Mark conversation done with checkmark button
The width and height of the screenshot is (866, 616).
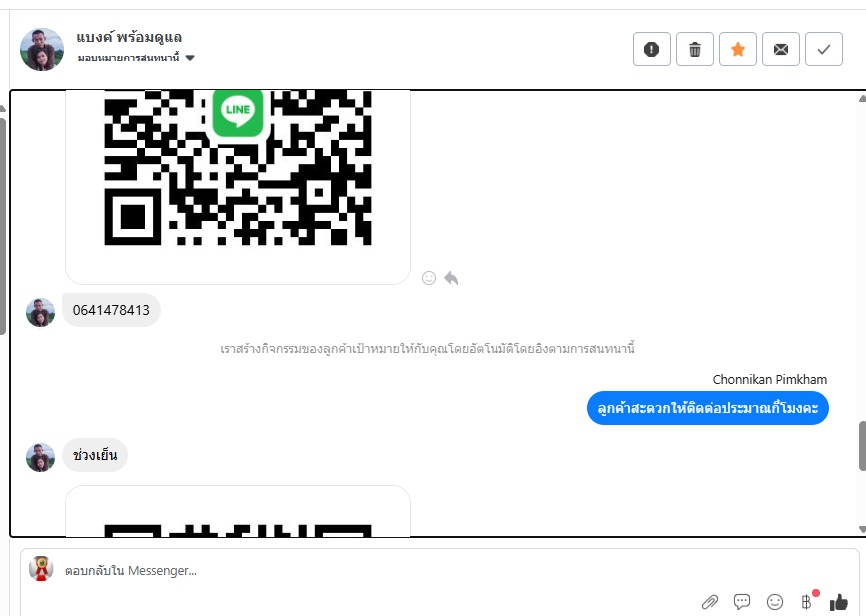824,49
